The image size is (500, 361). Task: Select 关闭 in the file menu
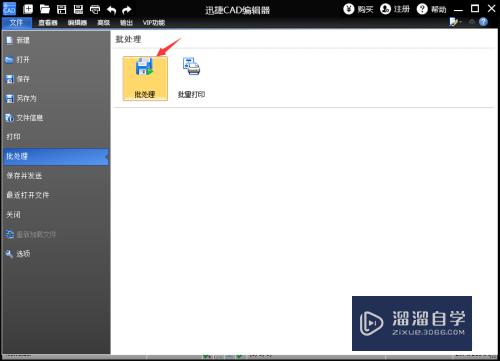pos(55,214)
